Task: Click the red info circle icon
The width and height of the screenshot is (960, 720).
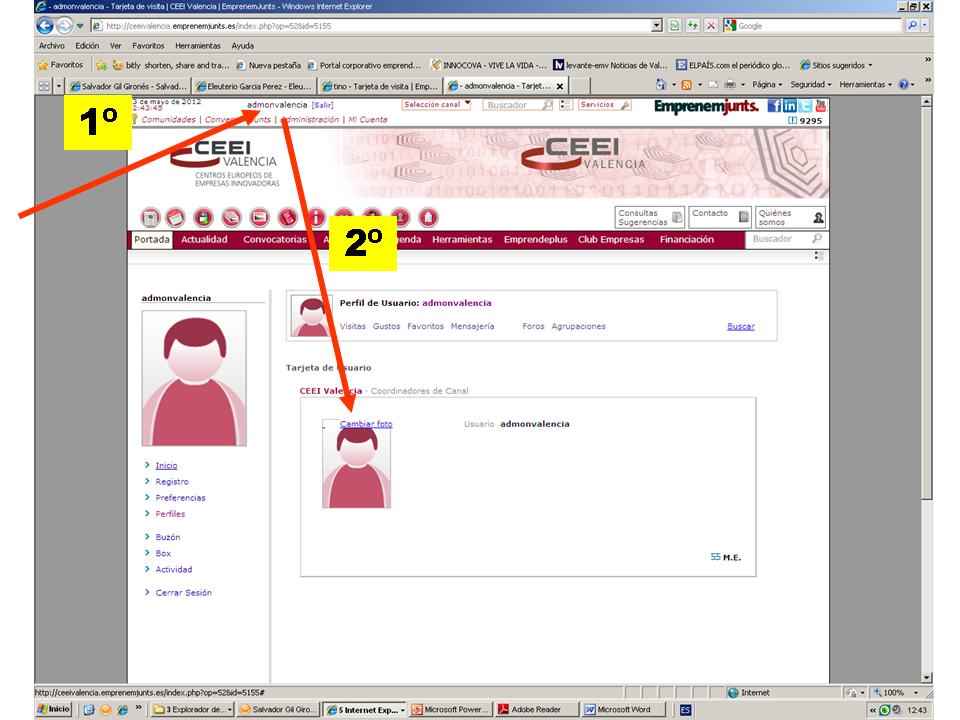Action: point(316,217)
